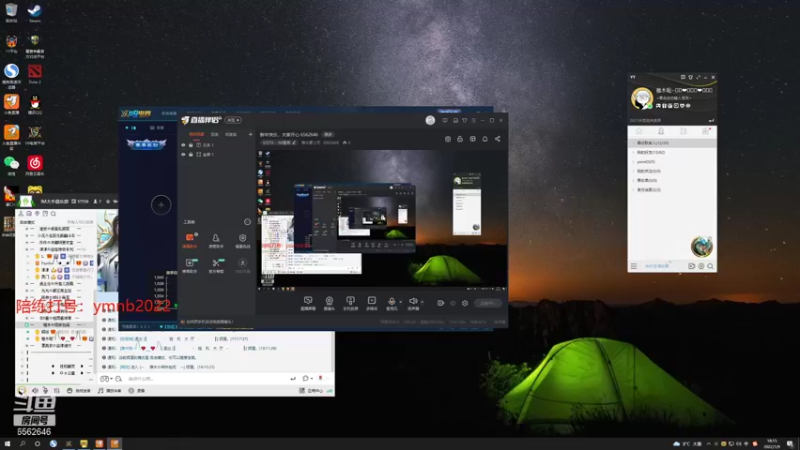This screenshot has width=800, height=450.
Task: Open the settings gear in the streaming bottom toolbar
Action: [x=465, y=303]
